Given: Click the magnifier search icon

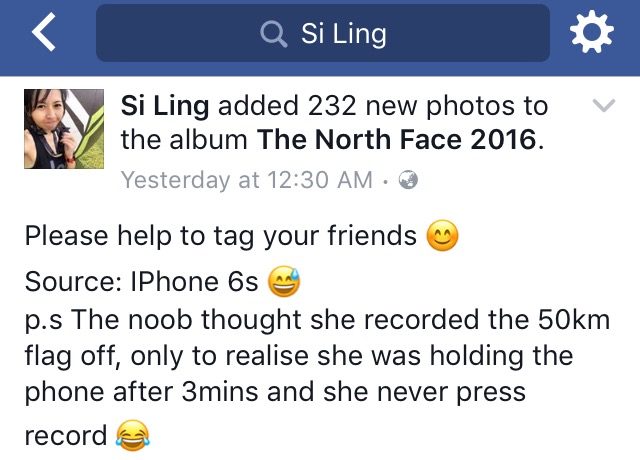Looking at the screenshot, I should click(273, 34).
